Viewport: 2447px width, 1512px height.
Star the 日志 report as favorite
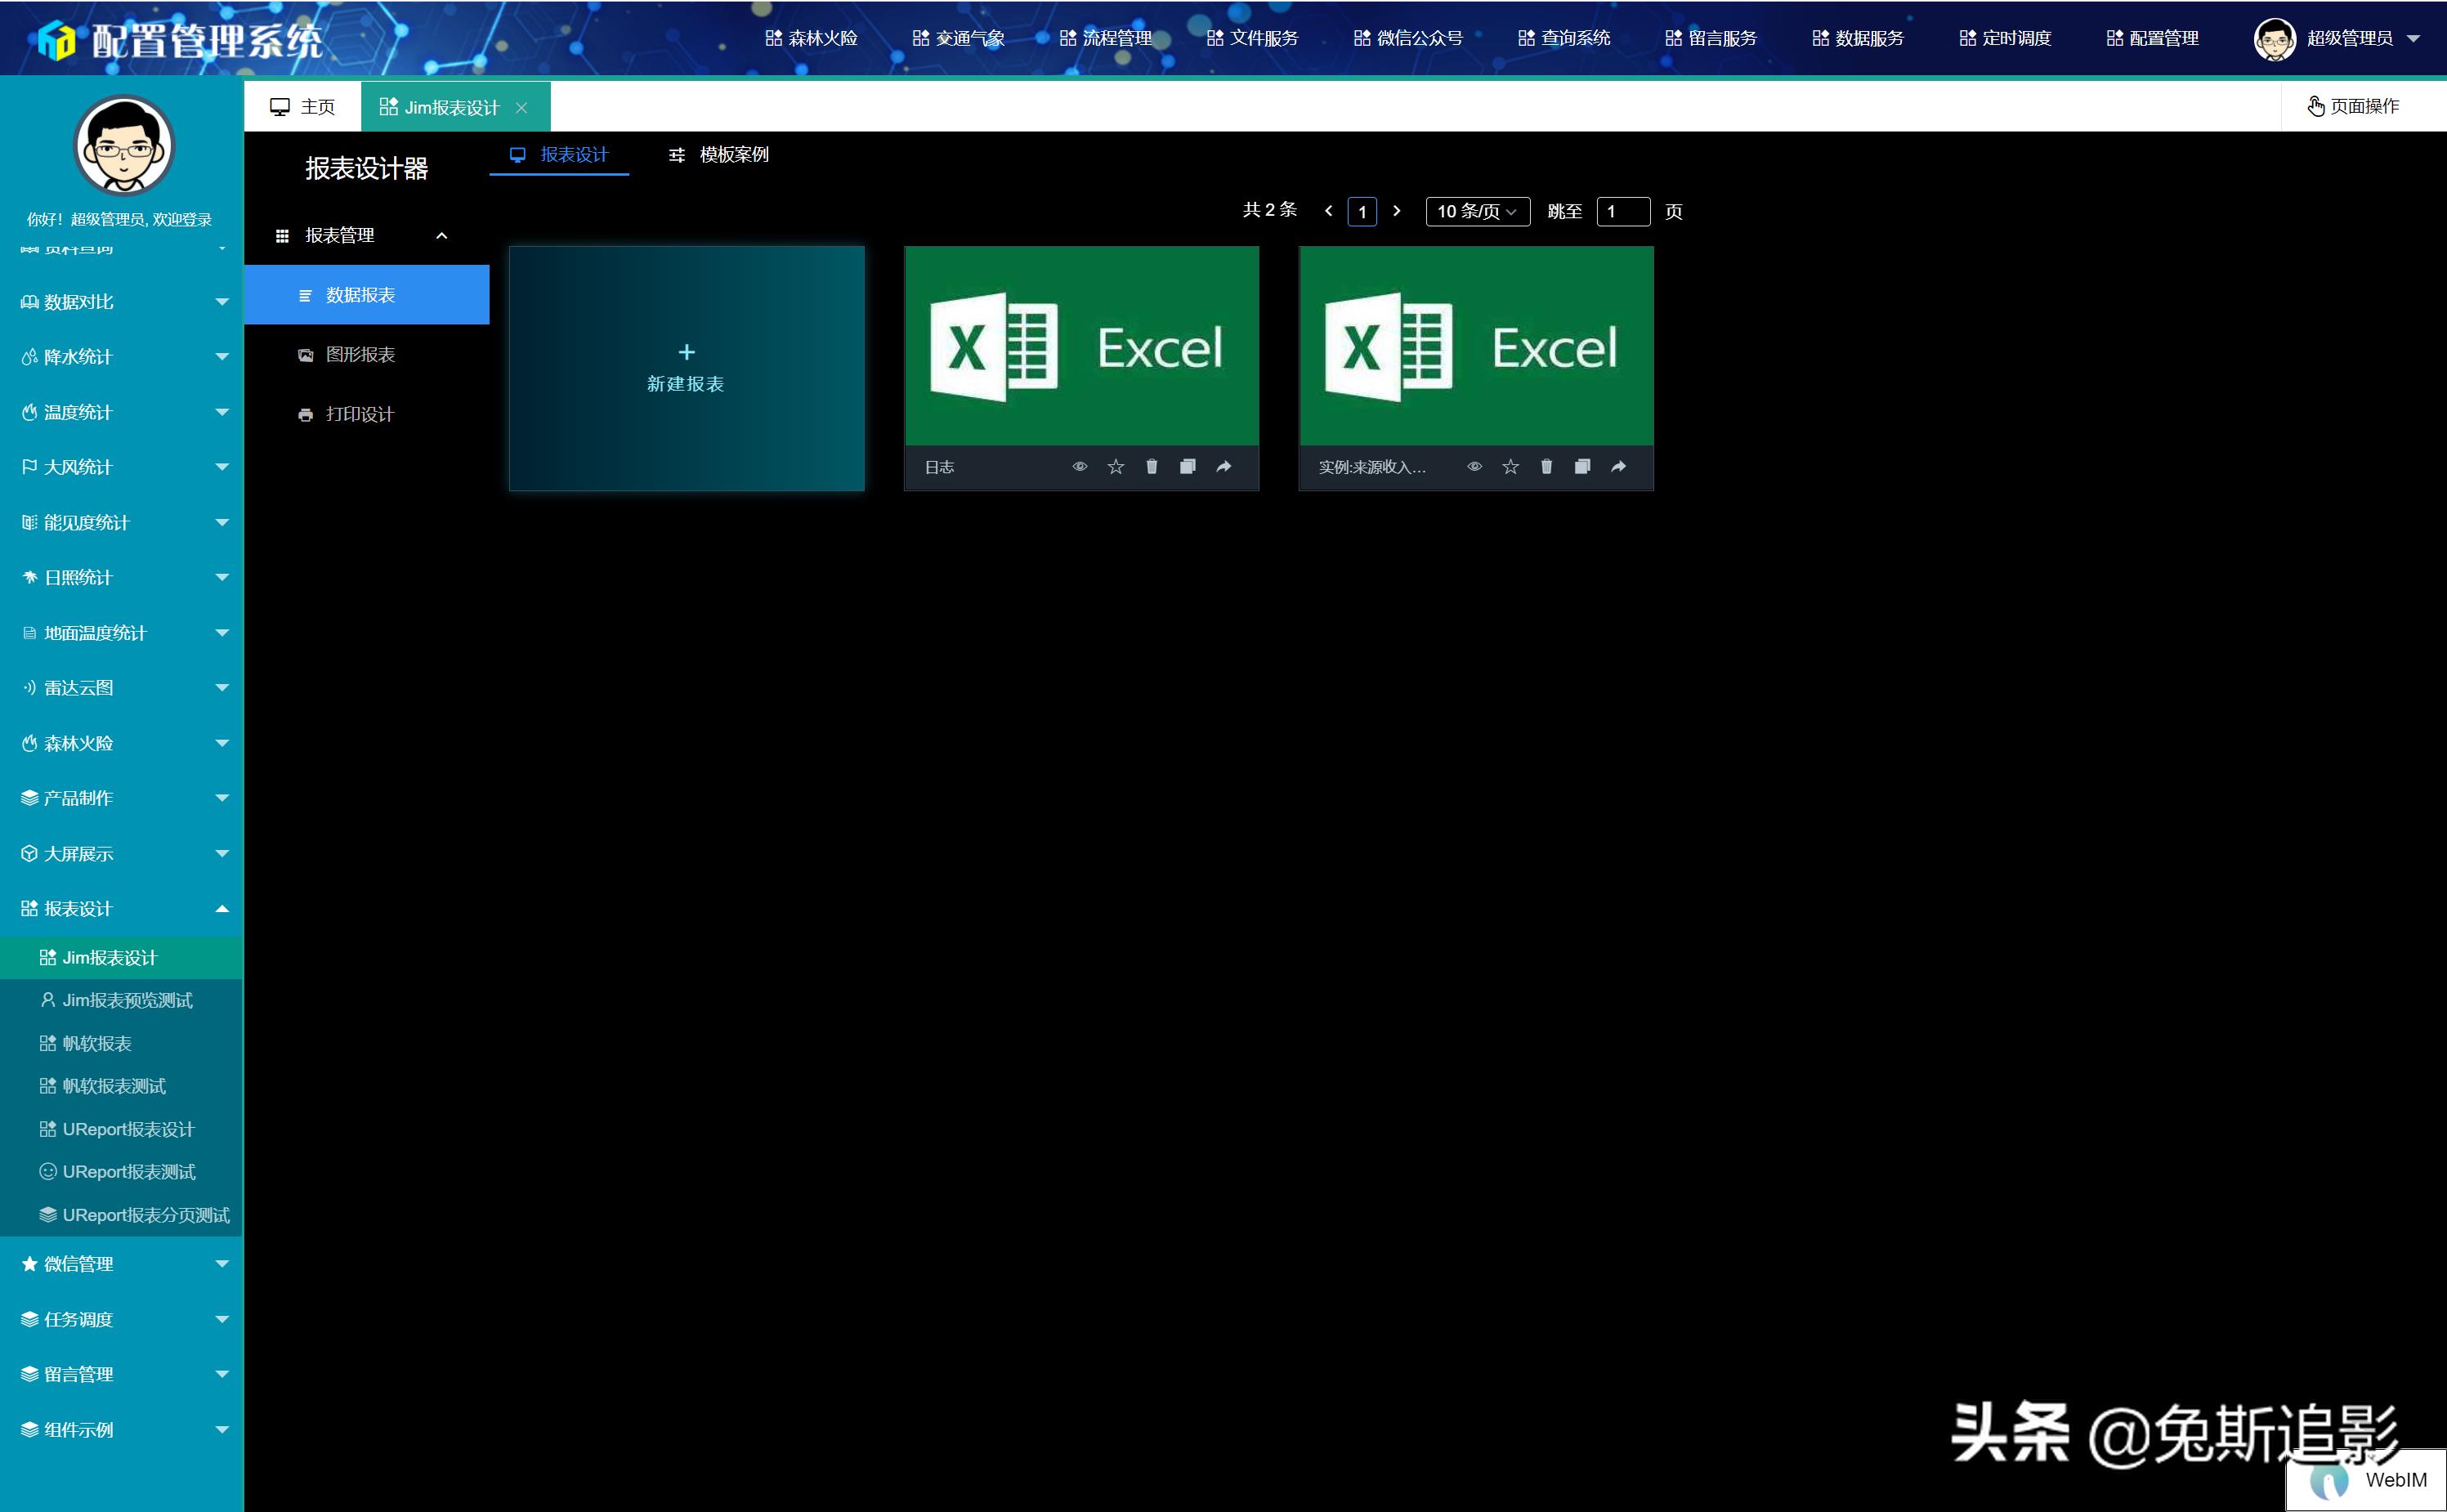(x=1116, y=467)
